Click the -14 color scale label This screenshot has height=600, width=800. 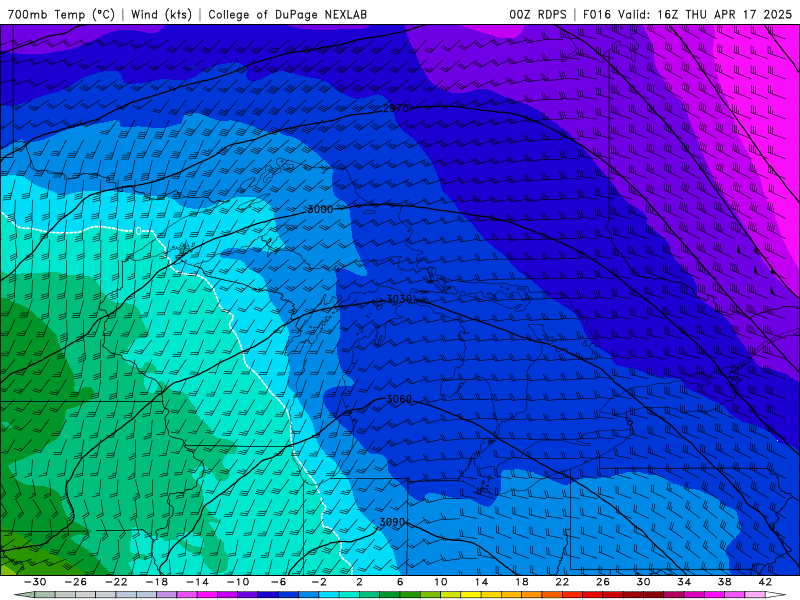pyautogui.click(x=197, y=582)
